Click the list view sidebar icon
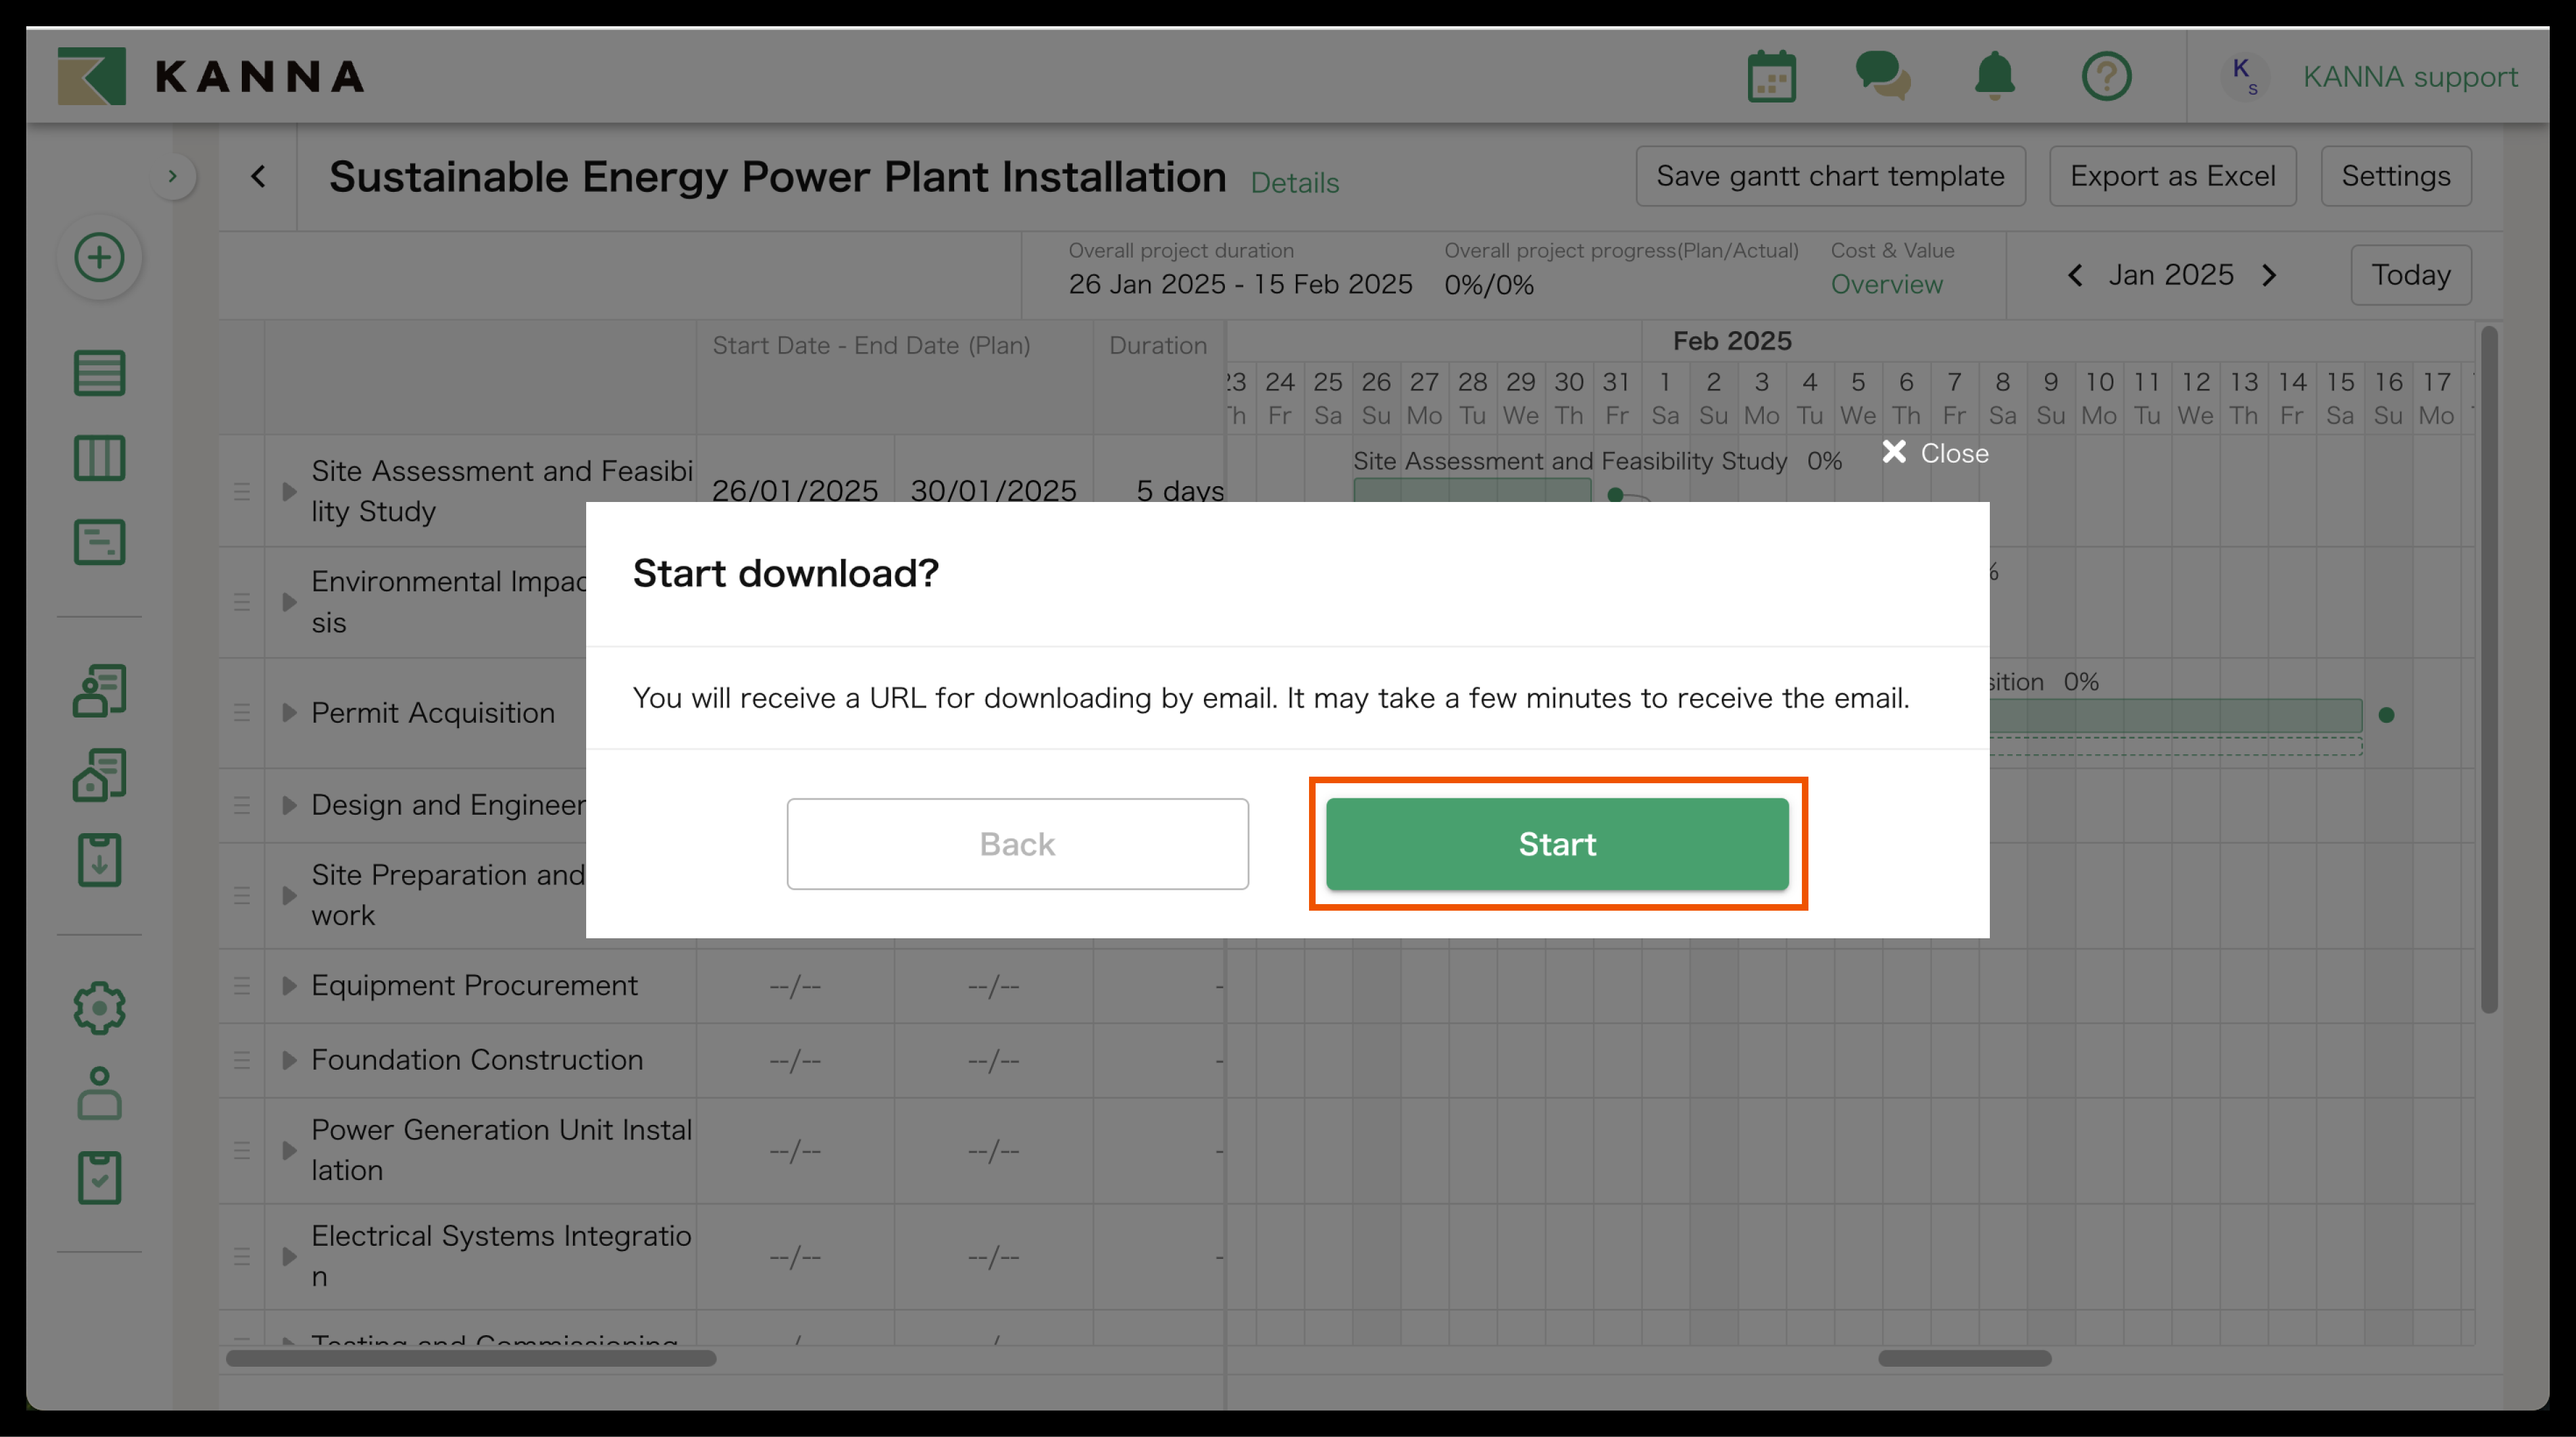2576x1437 pixels. [99, 373]
